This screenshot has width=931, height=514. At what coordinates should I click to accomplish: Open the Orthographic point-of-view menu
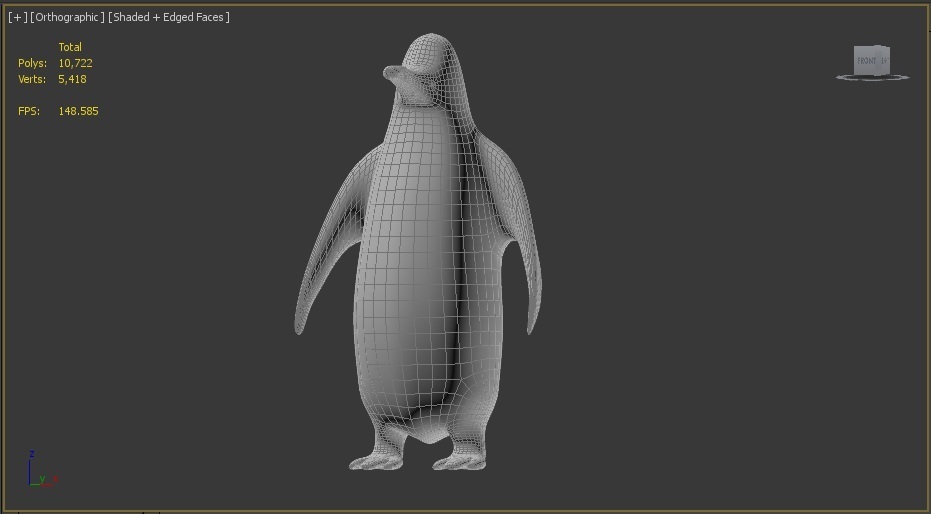[x=67, y=17]
